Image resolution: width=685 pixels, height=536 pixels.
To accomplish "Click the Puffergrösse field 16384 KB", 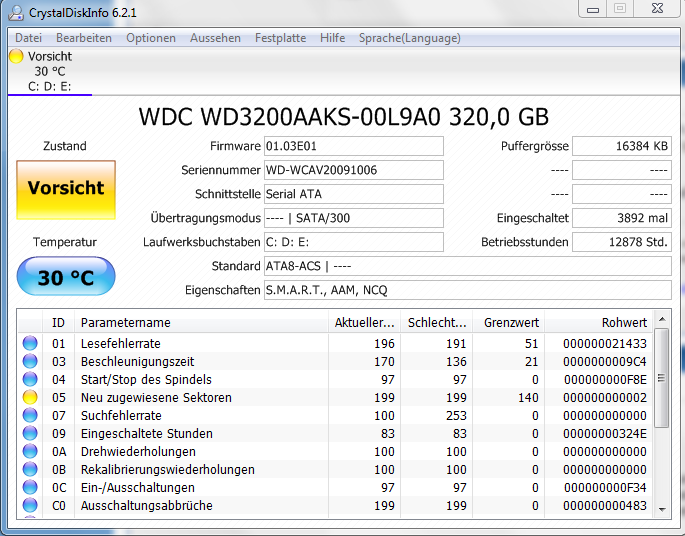I will click(x=622, y=146).
